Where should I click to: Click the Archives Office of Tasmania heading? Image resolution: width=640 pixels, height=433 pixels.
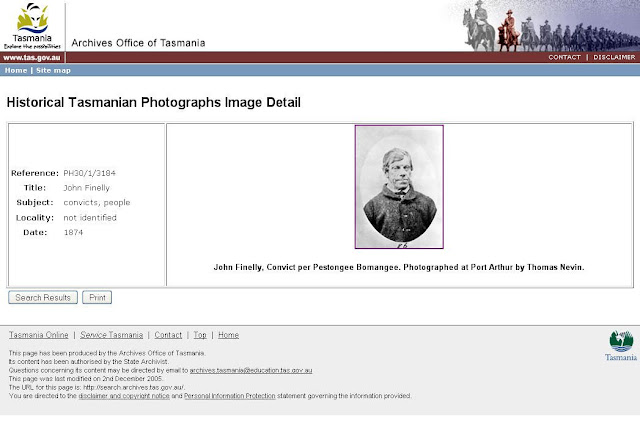click(x=138, y=43)
